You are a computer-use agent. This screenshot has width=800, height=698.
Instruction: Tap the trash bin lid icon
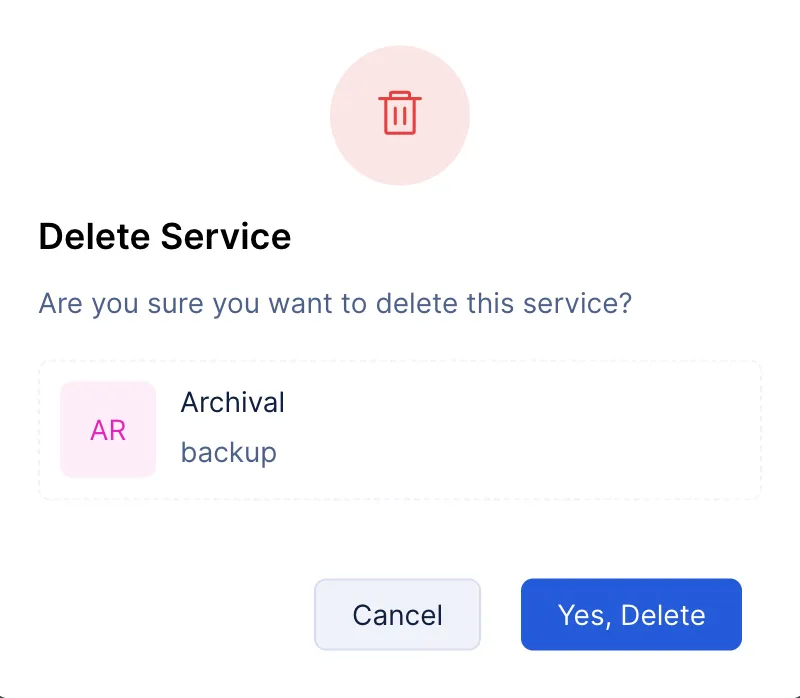[x=399, y=96]
